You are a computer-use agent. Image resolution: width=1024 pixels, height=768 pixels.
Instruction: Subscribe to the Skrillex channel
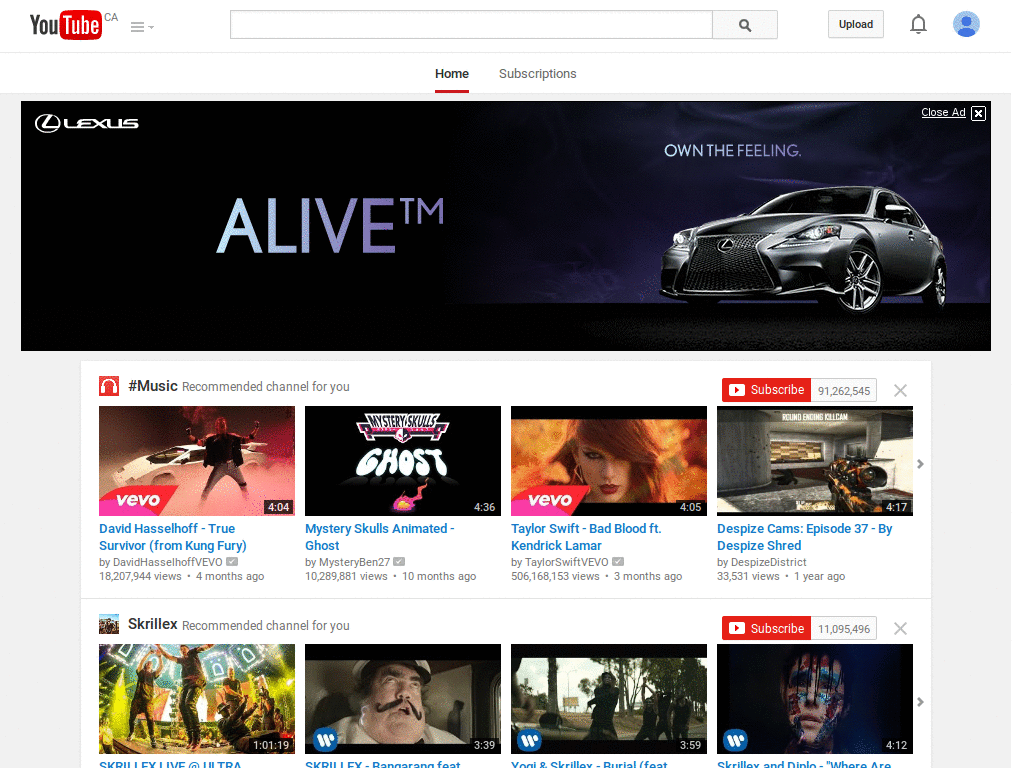click(767, 628)
